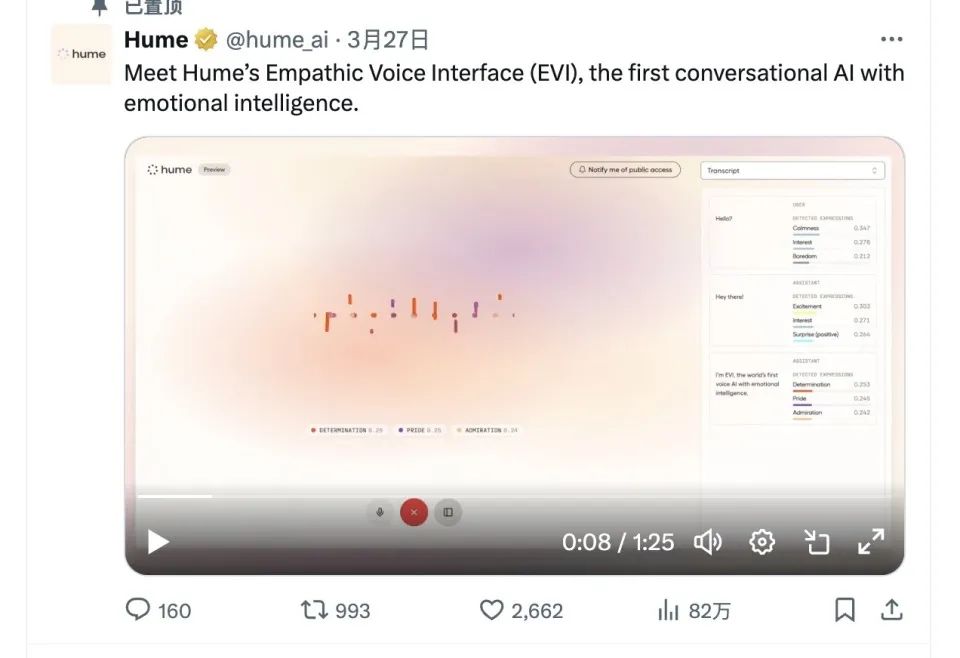Open video settings gear icon
960x658 pixels.
click(x=762, y=542)
